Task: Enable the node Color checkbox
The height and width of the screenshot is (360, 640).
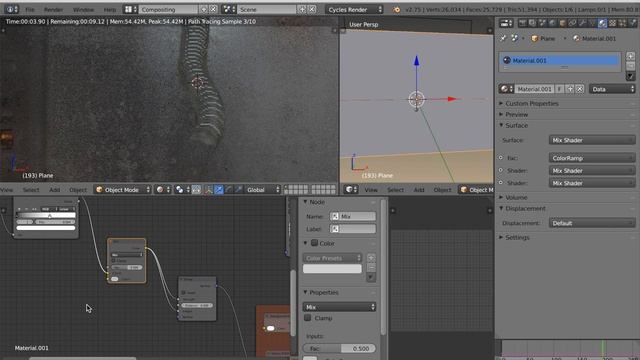Action: 314,243
